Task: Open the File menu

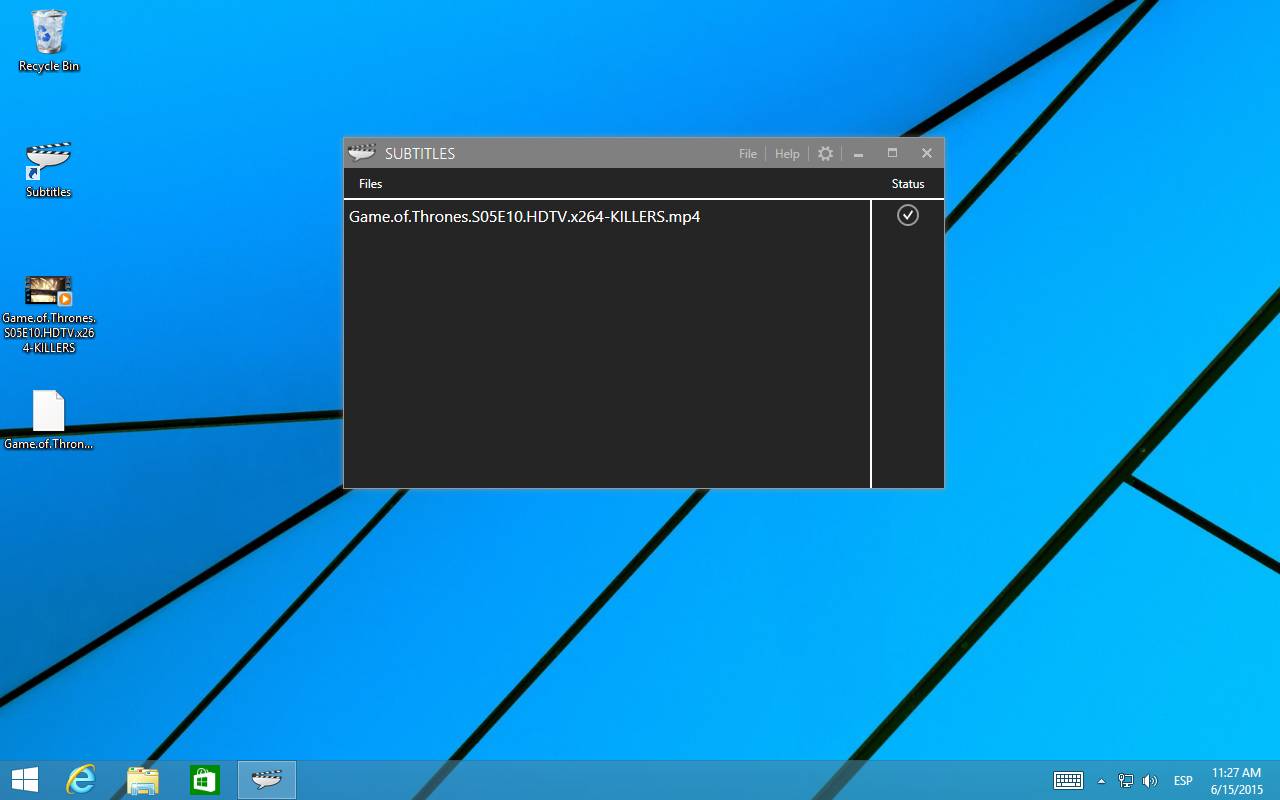Action: point(747,154)
